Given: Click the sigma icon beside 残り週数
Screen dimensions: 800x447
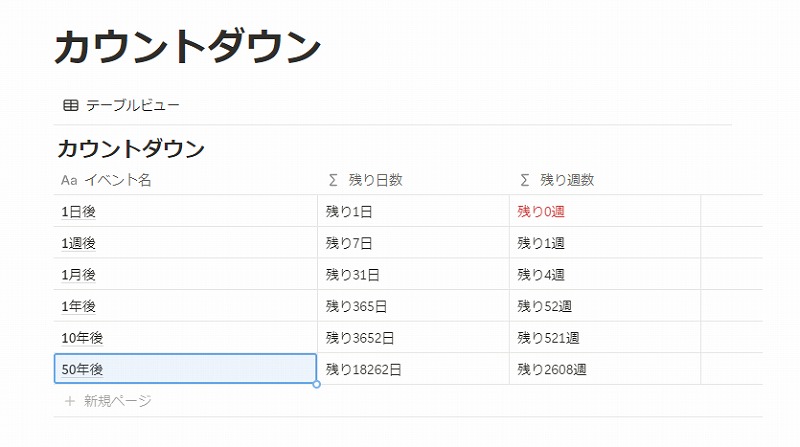Looking at the screenshot, I should [525, 181].
